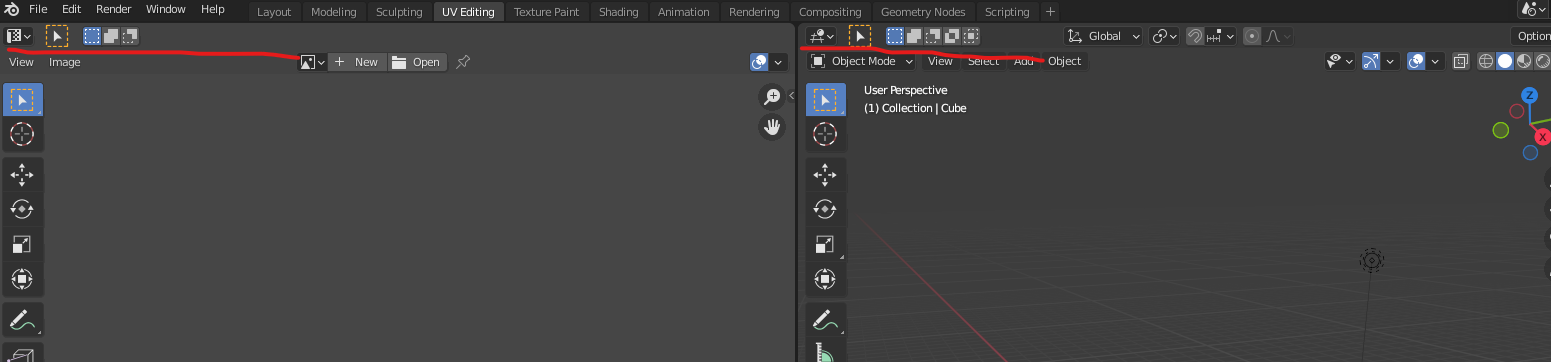Open the Render menu

[113, 9]
